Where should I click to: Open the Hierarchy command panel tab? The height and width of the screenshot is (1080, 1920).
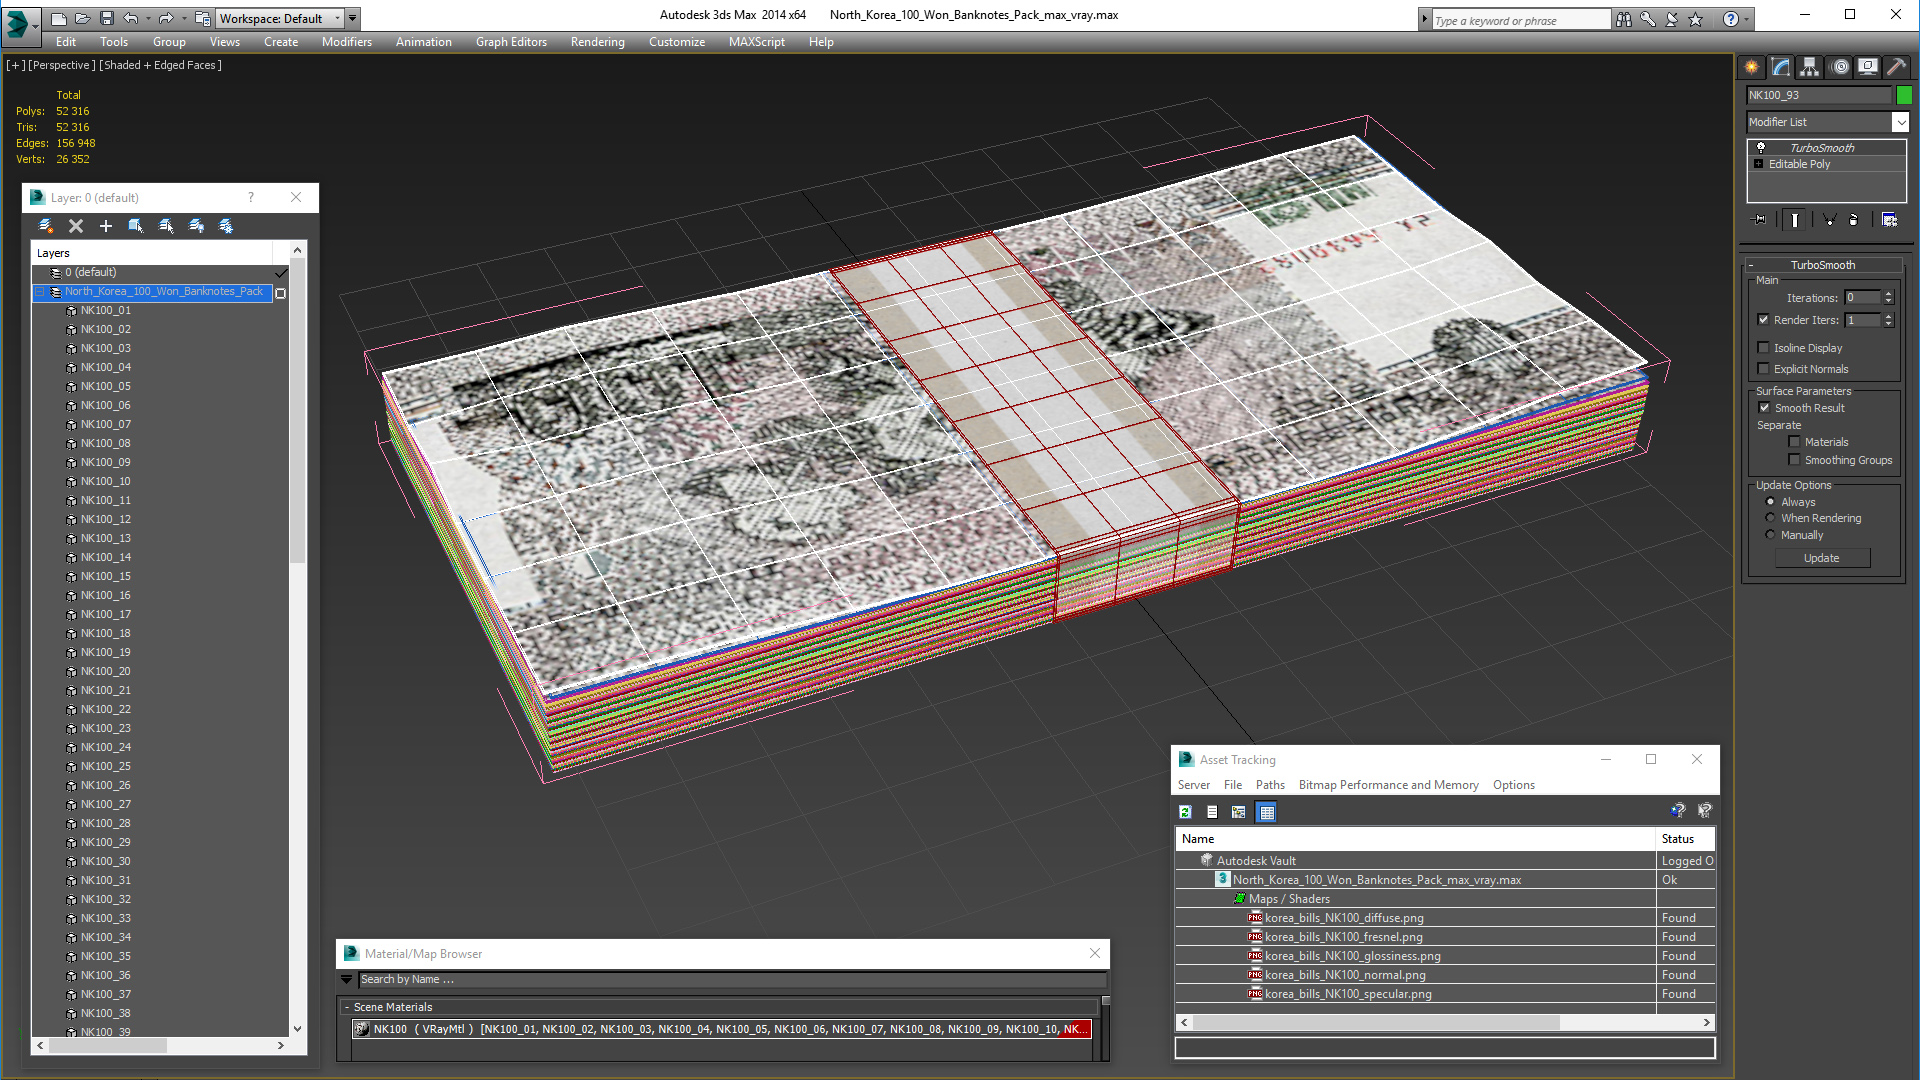[1809, 67]
